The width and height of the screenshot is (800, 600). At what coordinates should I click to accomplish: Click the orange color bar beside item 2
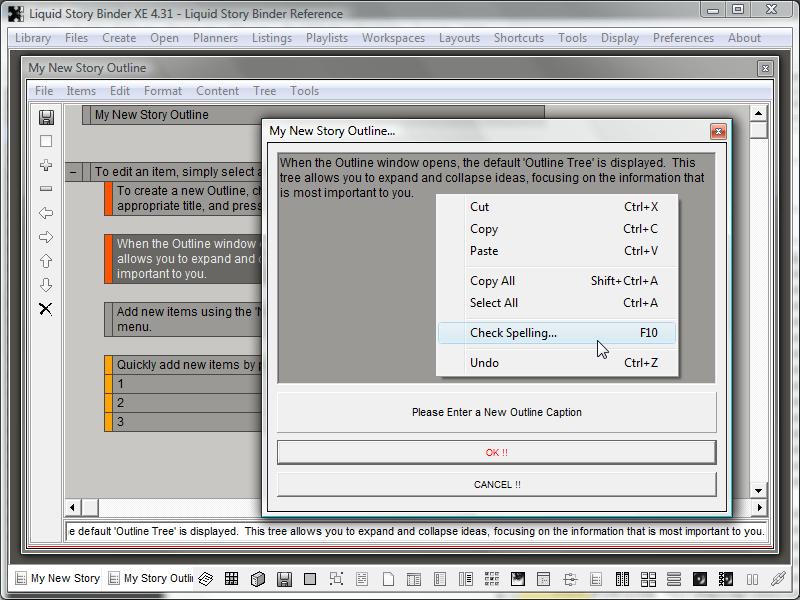(x=109, y=403)
